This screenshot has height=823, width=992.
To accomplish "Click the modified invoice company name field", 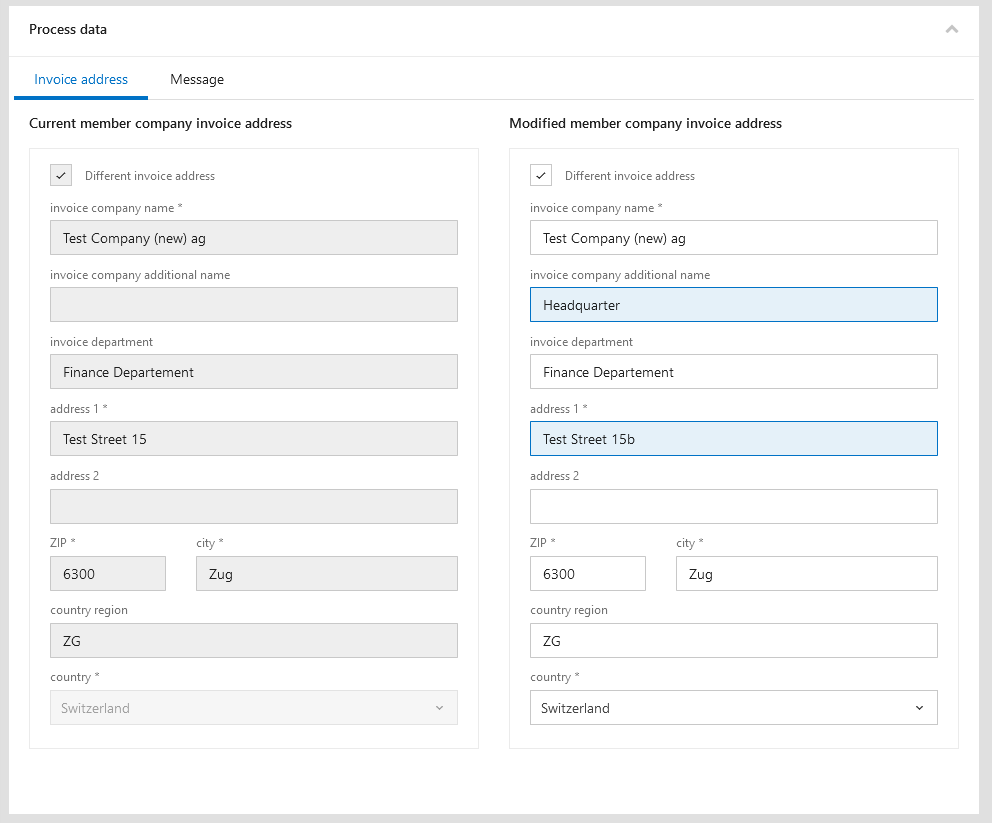I will 733,238.
